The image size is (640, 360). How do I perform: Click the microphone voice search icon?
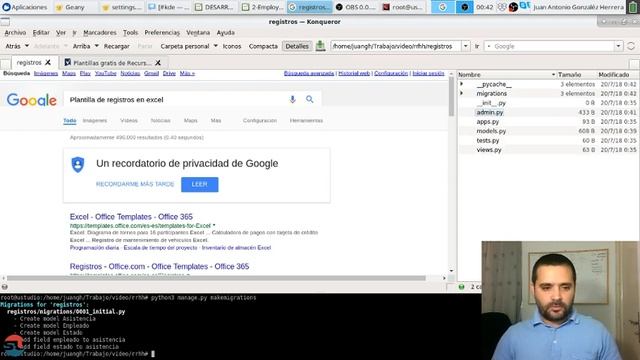tap(292, 100)
